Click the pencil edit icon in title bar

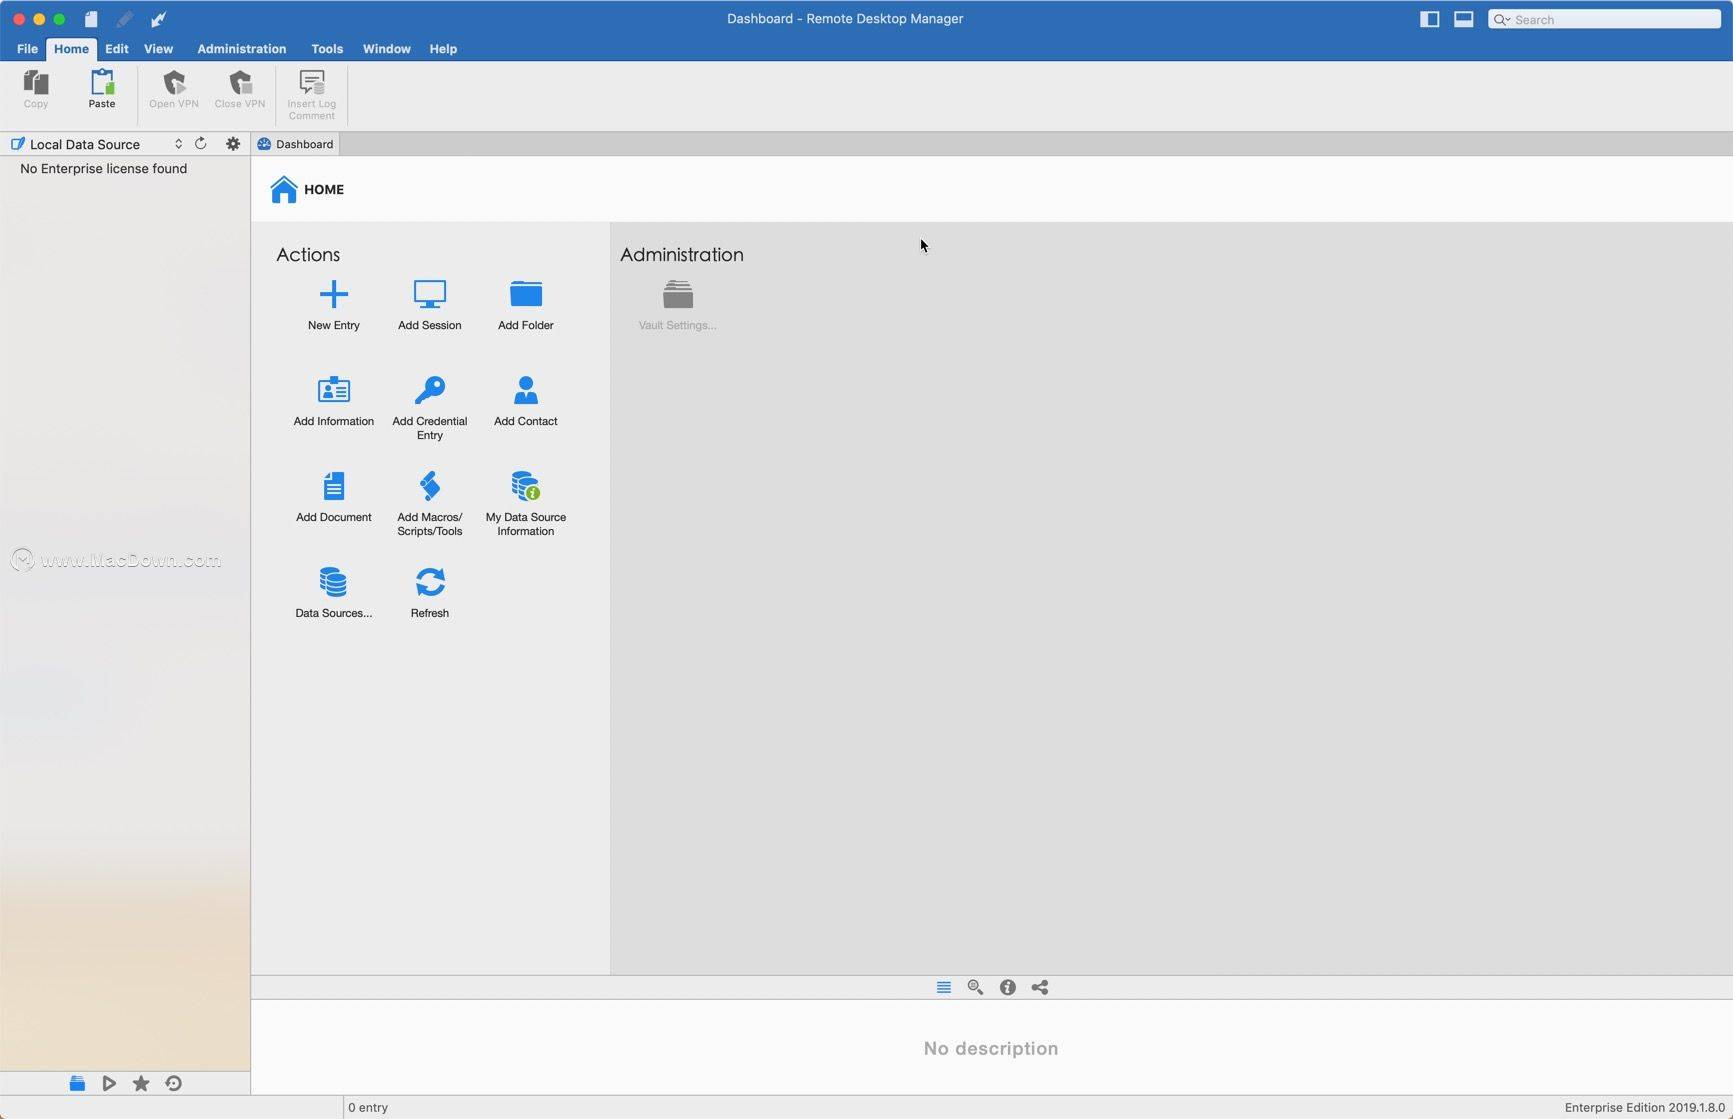tap(124, 19)
